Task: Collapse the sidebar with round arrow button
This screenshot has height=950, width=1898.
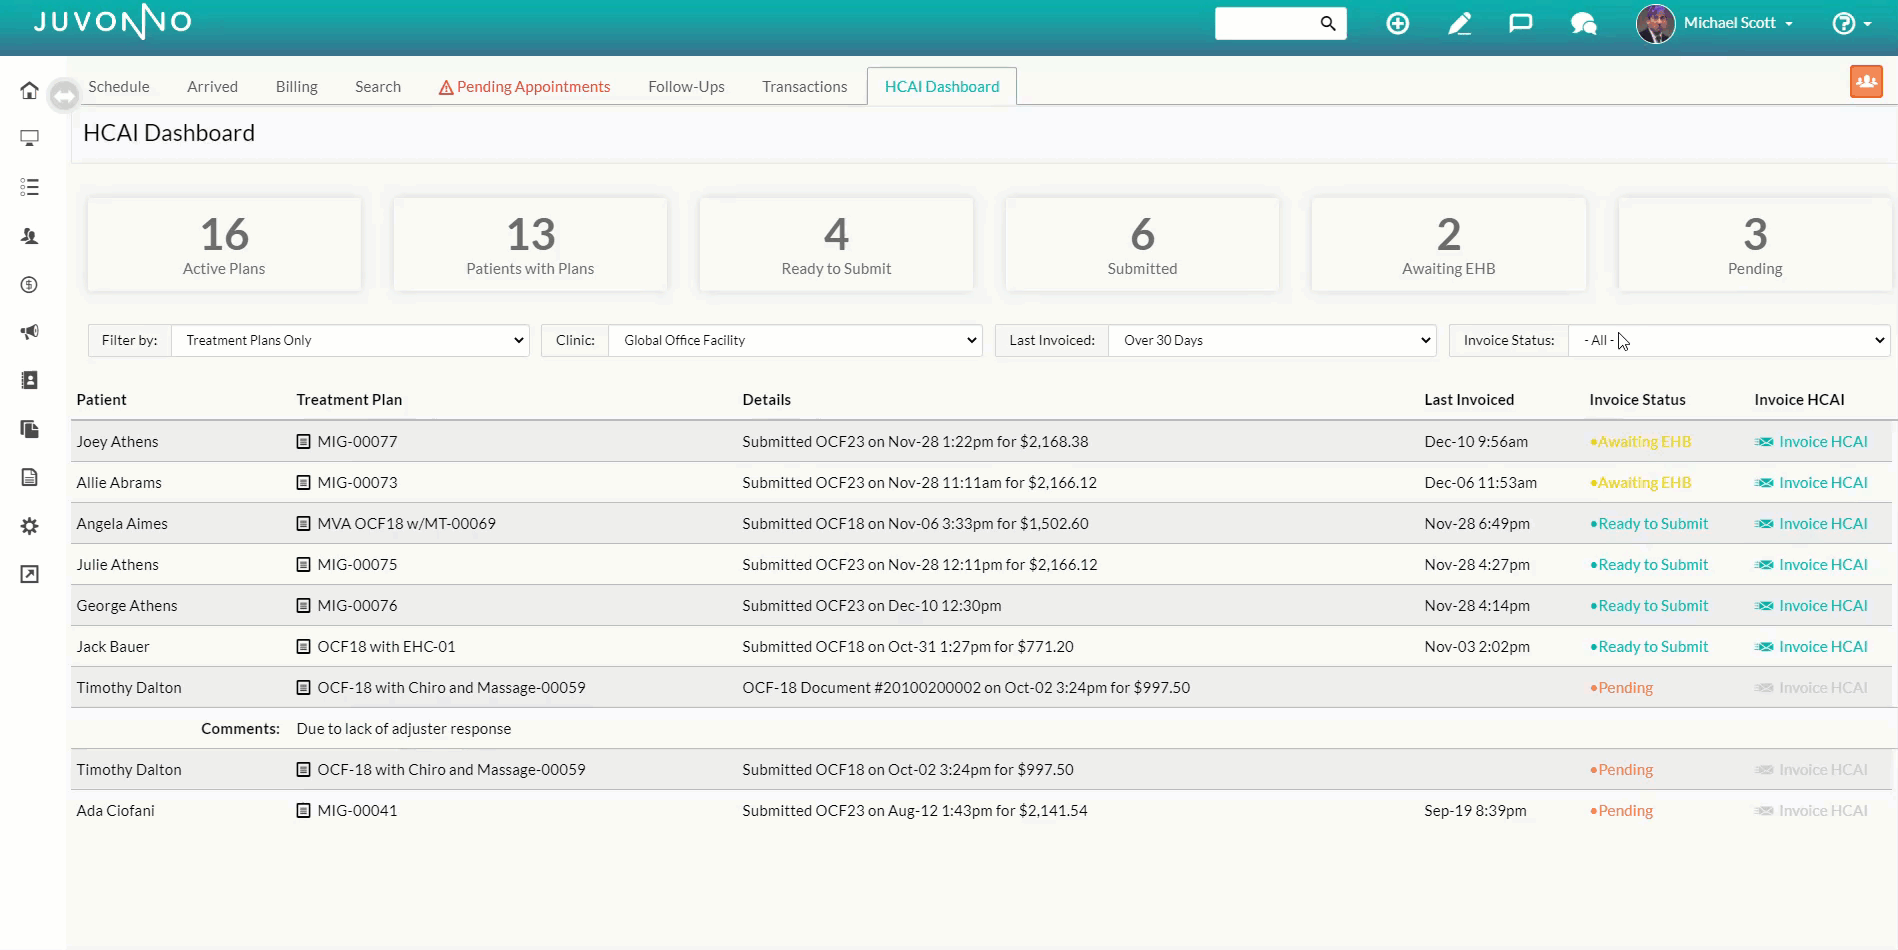Action: click(x=64, y=95)
